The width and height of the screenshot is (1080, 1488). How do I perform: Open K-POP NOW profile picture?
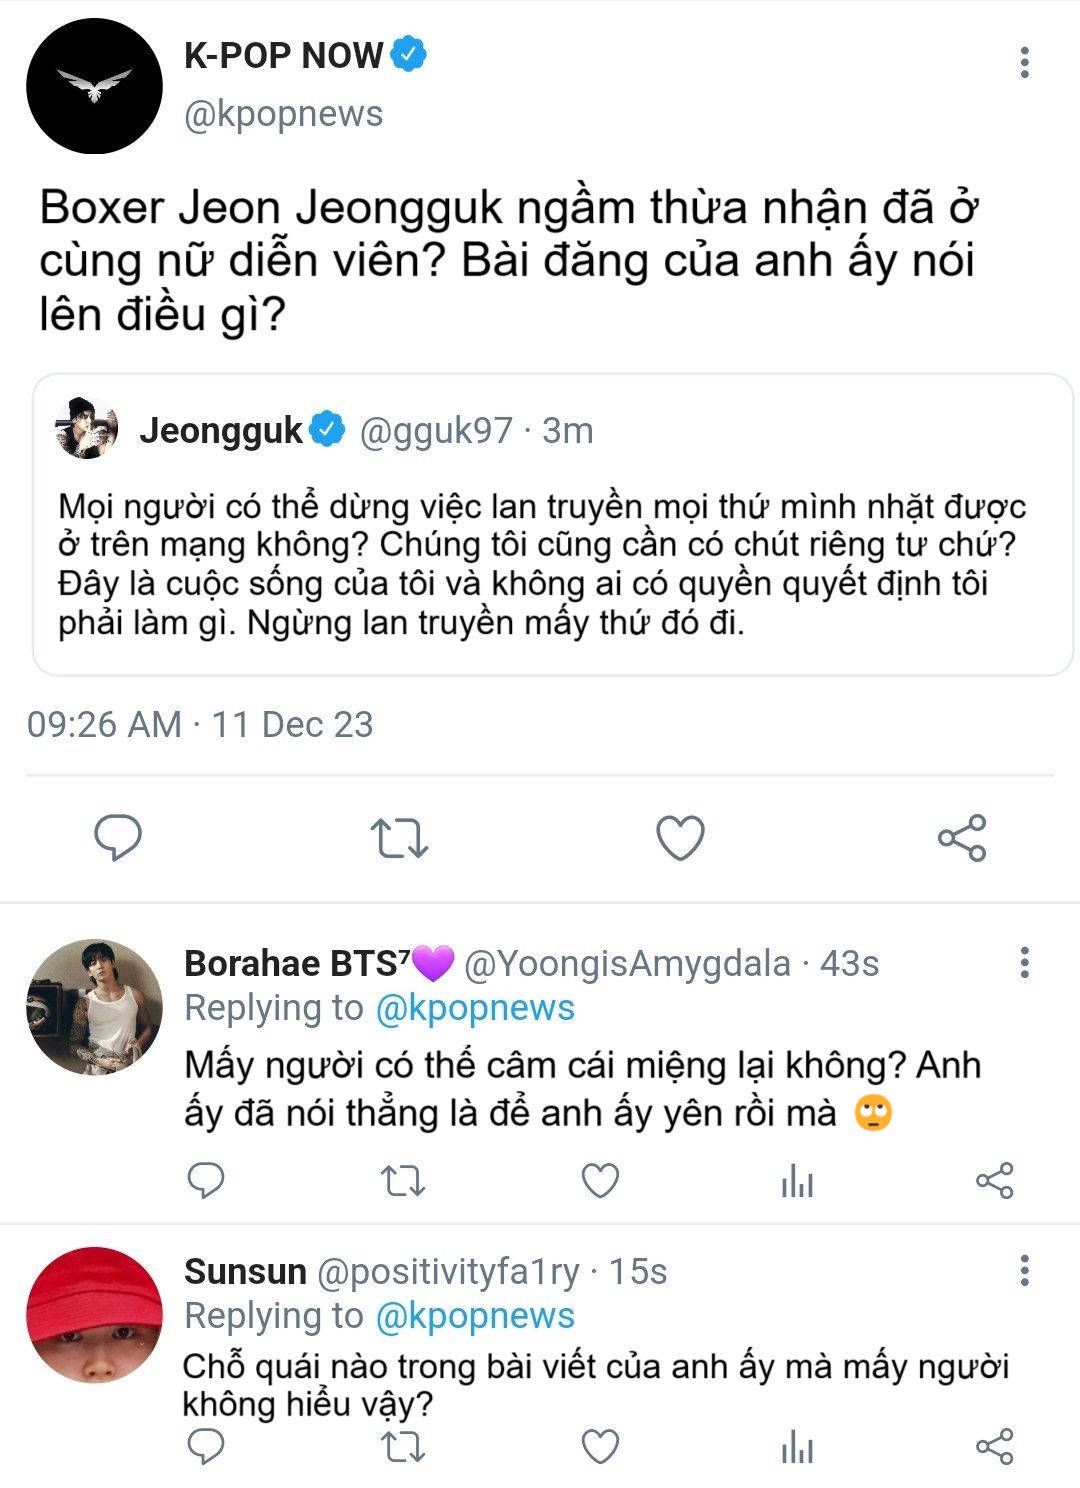[94, 86]
